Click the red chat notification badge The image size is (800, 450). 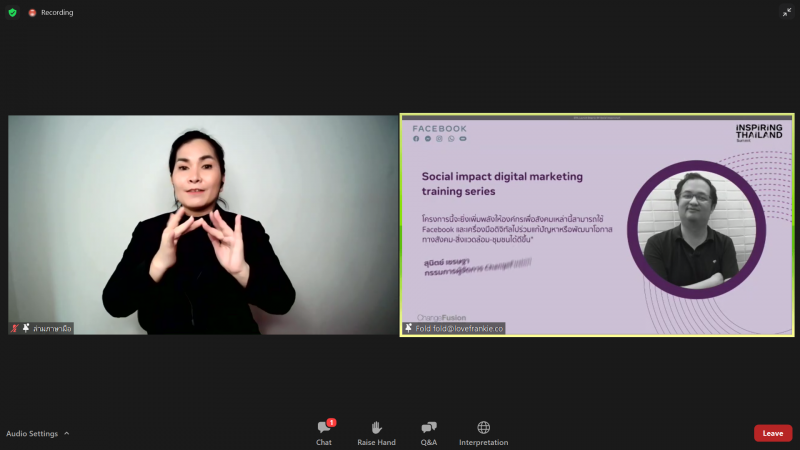pyautogui.click(x=332, y=422)
